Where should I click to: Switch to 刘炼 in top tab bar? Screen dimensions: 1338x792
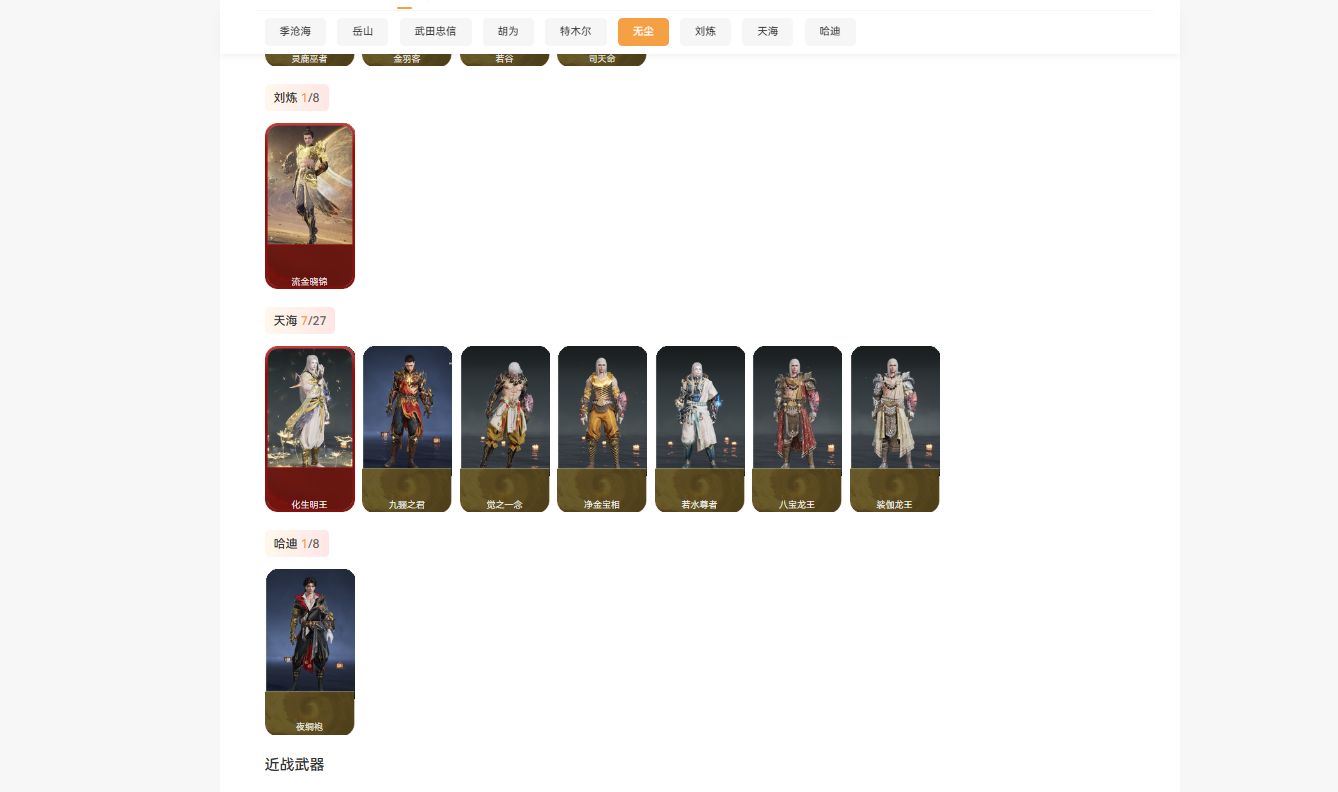(705, 32)
